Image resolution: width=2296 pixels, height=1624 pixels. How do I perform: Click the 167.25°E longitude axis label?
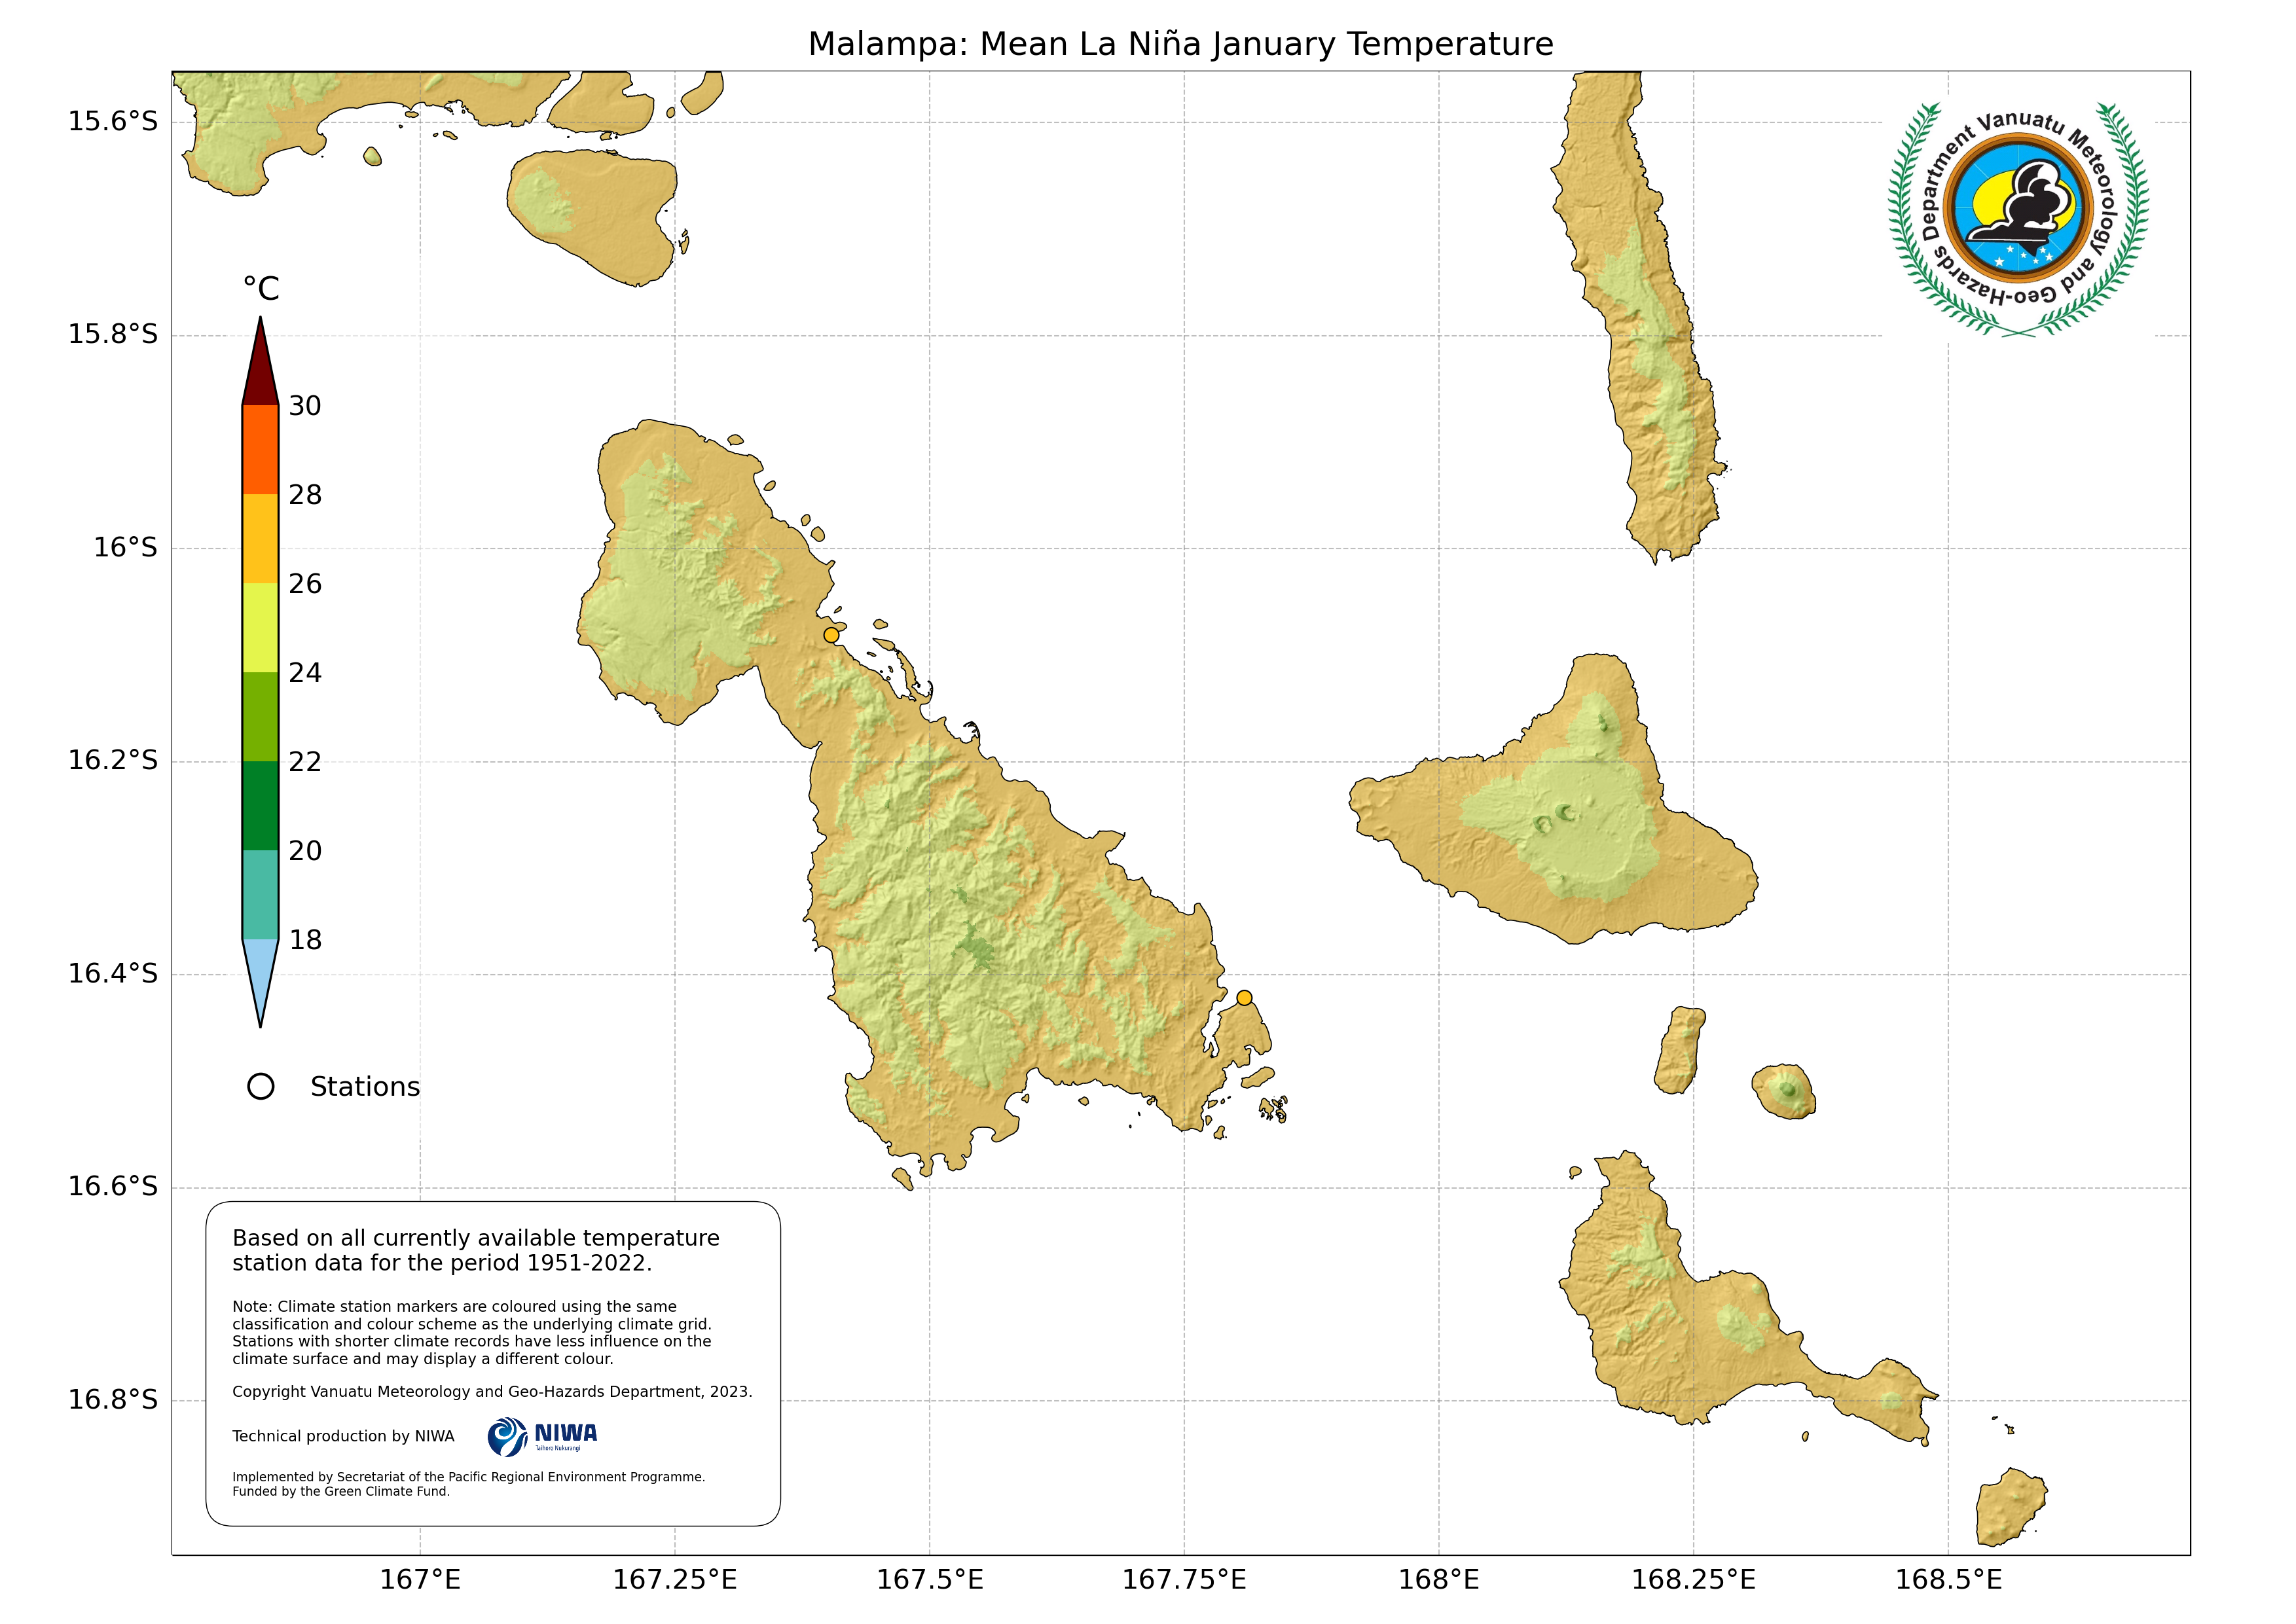point(674,1579)
